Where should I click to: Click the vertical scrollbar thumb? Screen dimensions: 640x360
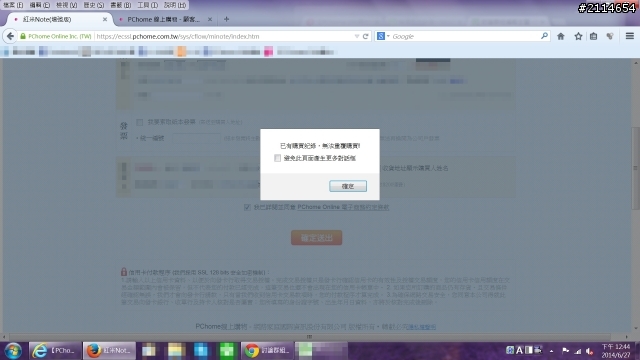click(x=635, y=168)
